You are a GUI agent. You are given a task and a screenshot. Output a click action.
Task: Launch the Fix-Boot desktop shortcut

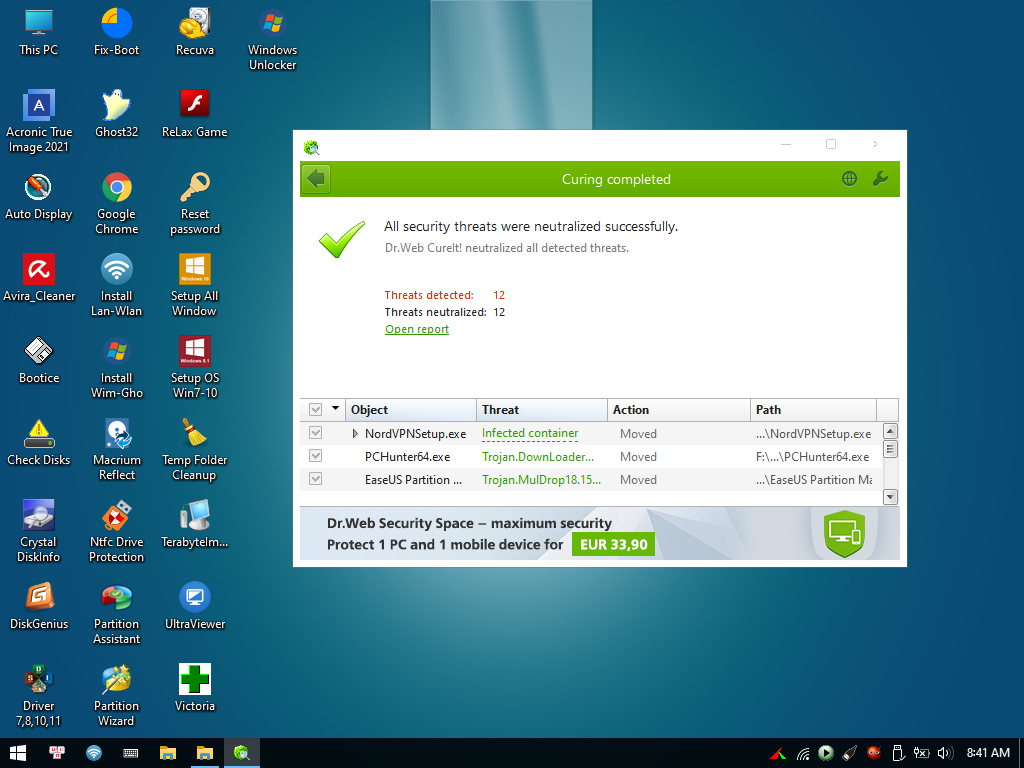coord(116,33)
